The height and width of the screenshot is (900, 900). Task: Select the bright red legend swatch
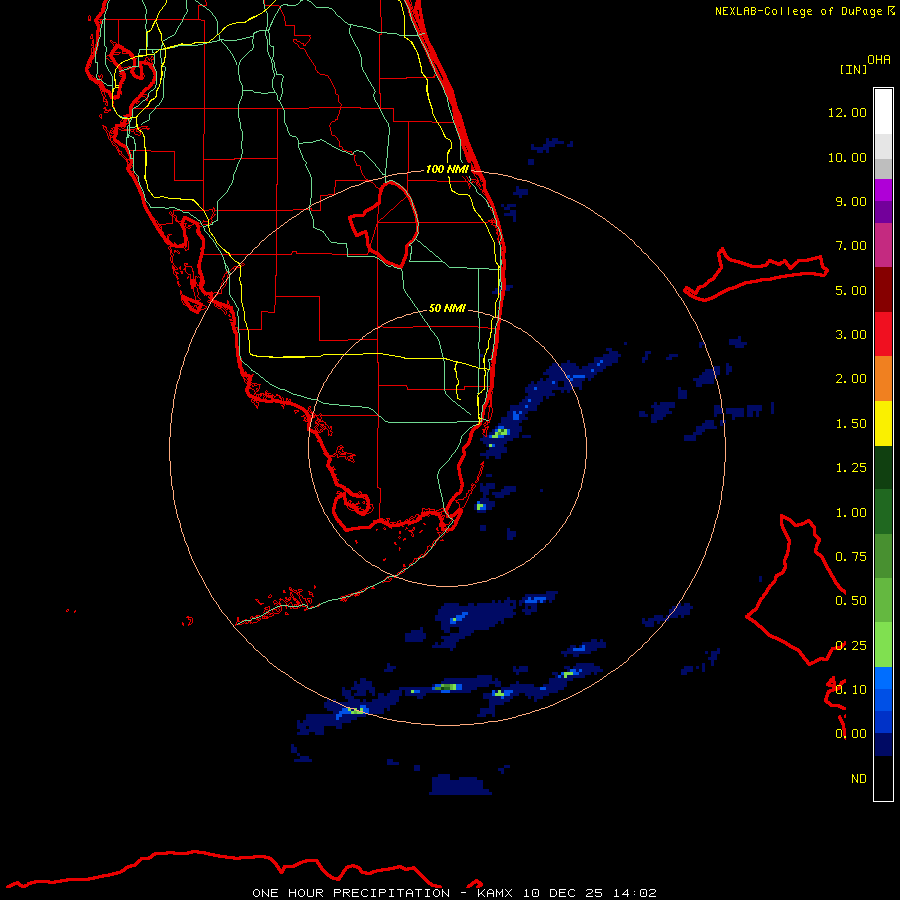pos(883,334)
